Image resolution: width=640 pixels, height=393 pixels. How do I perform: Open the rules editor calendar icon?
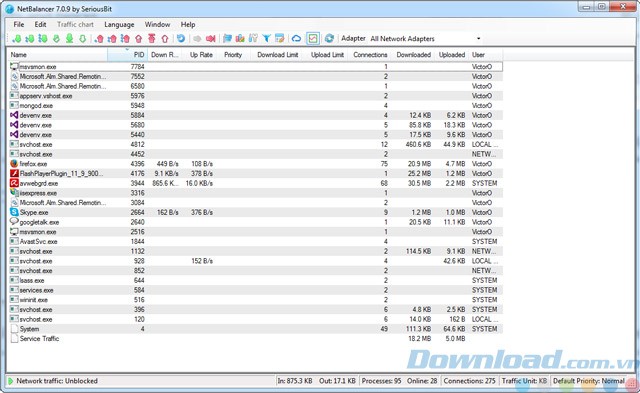(x=280, y=39)
